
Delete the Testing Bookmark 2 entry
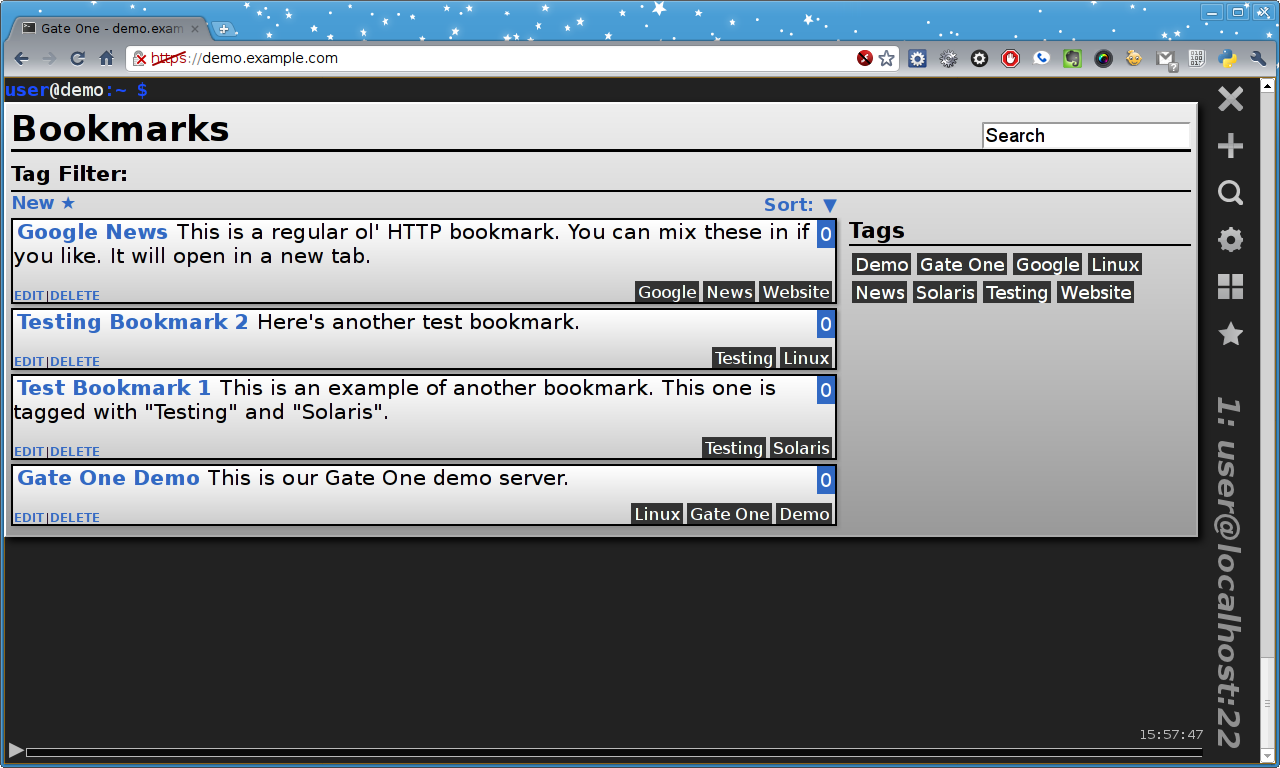point(75,362)
